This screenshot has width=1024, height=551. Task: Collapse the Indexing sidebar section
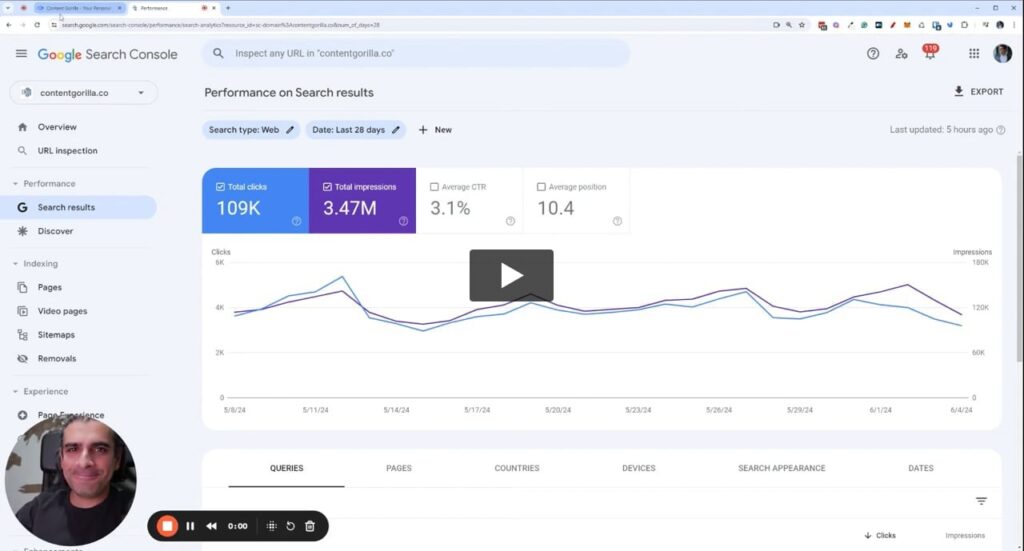pyautogui.click(x=16, y=264)
